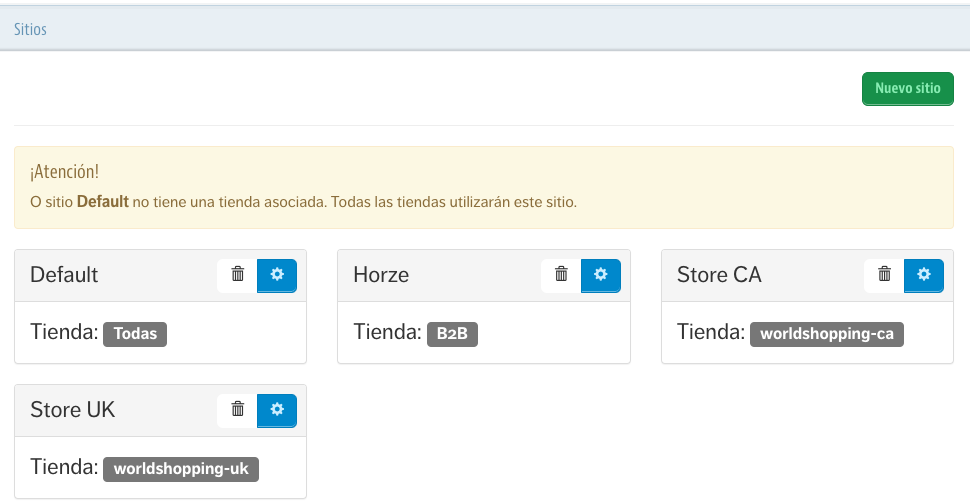Click the worldshopping-uk store tag

tap(180, 469)
